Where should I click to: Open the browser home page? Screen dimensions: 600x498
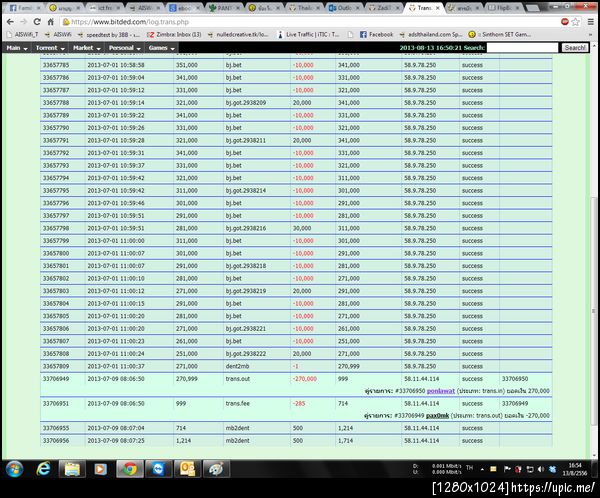[50, 22]
